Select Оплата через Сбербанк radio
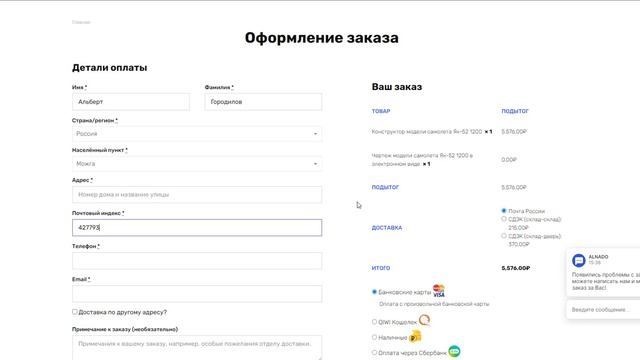Screen dimensions: 640x360 coord(374,352)
